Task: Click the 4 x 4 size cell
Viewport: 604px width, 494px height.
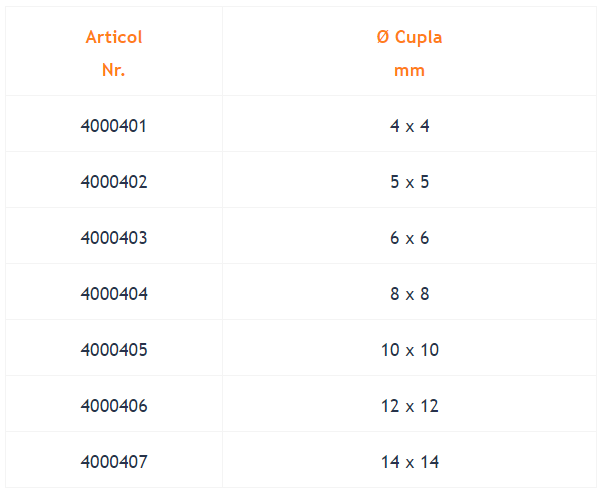Action: (409, 126)
